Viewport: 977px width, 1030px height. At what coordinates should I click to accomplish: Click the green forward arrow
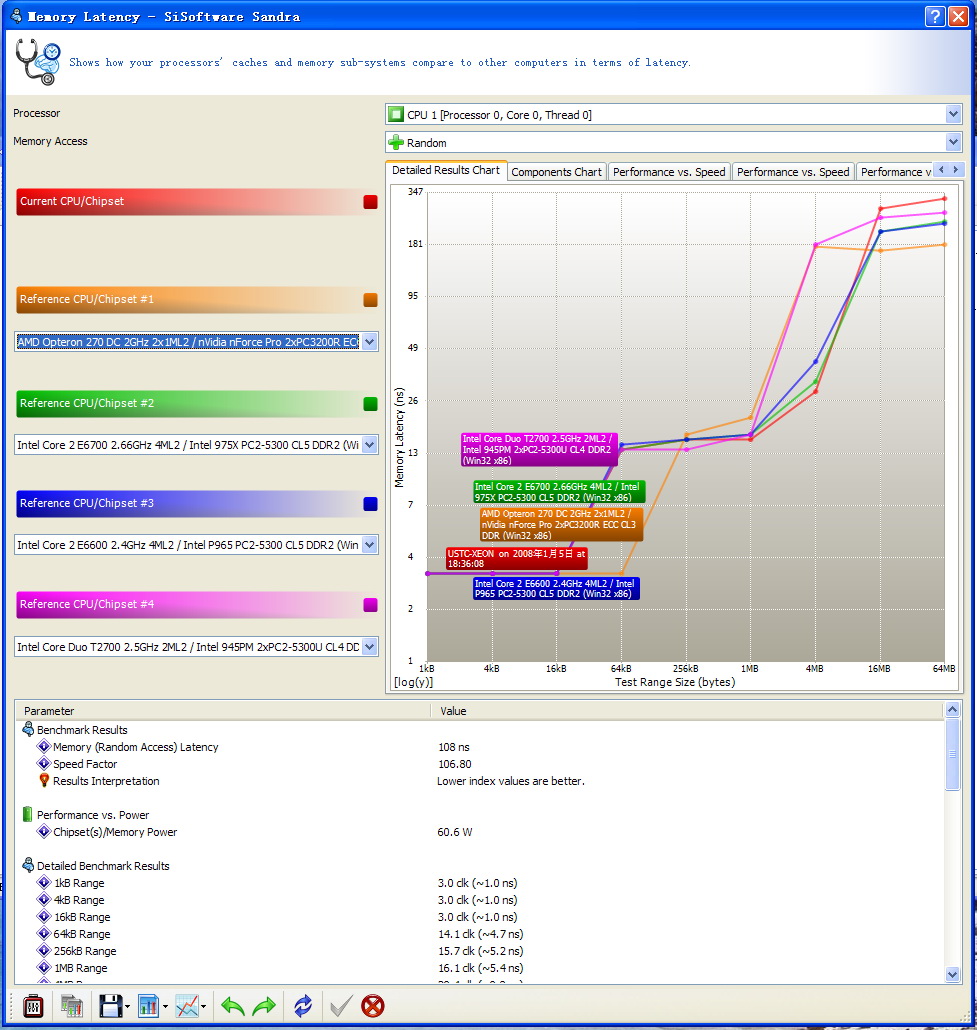(264, 1006)
